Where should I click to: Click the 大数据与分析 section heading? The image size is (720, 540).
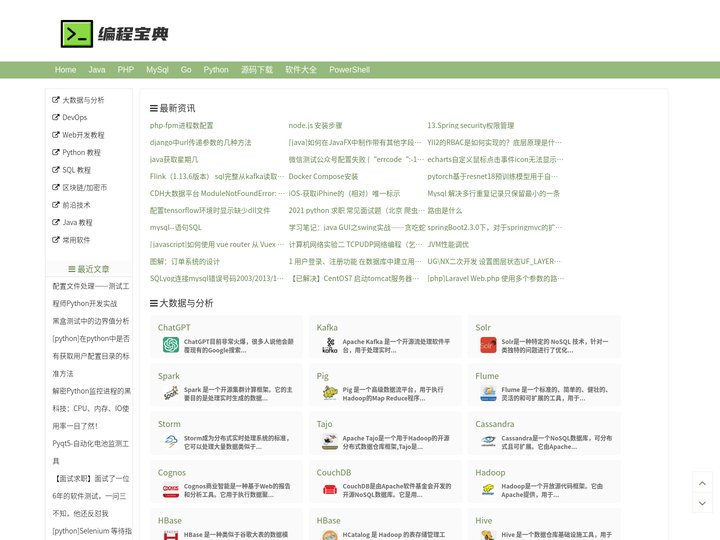point(181,303)
